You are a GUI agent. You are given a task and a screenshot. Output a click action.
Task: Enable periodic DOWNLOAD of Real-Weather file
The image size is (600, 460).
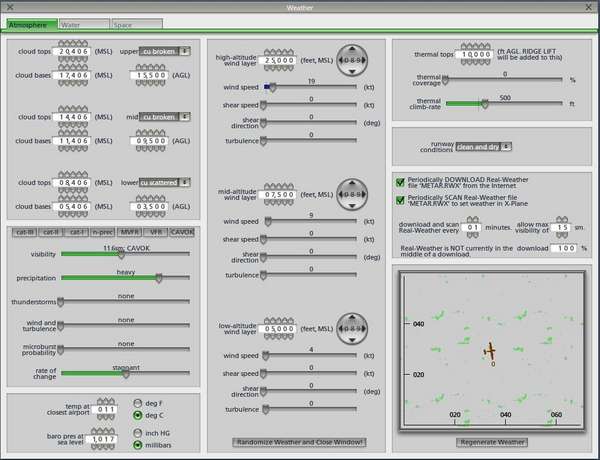click(x=400, y=183)
